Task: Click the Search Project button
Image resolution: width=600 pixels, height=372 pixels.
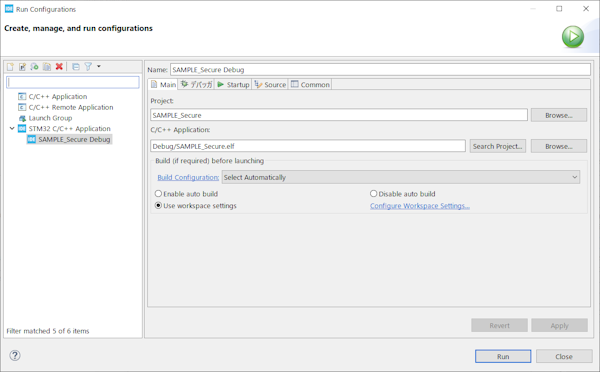Action: [x=497, y=146]
